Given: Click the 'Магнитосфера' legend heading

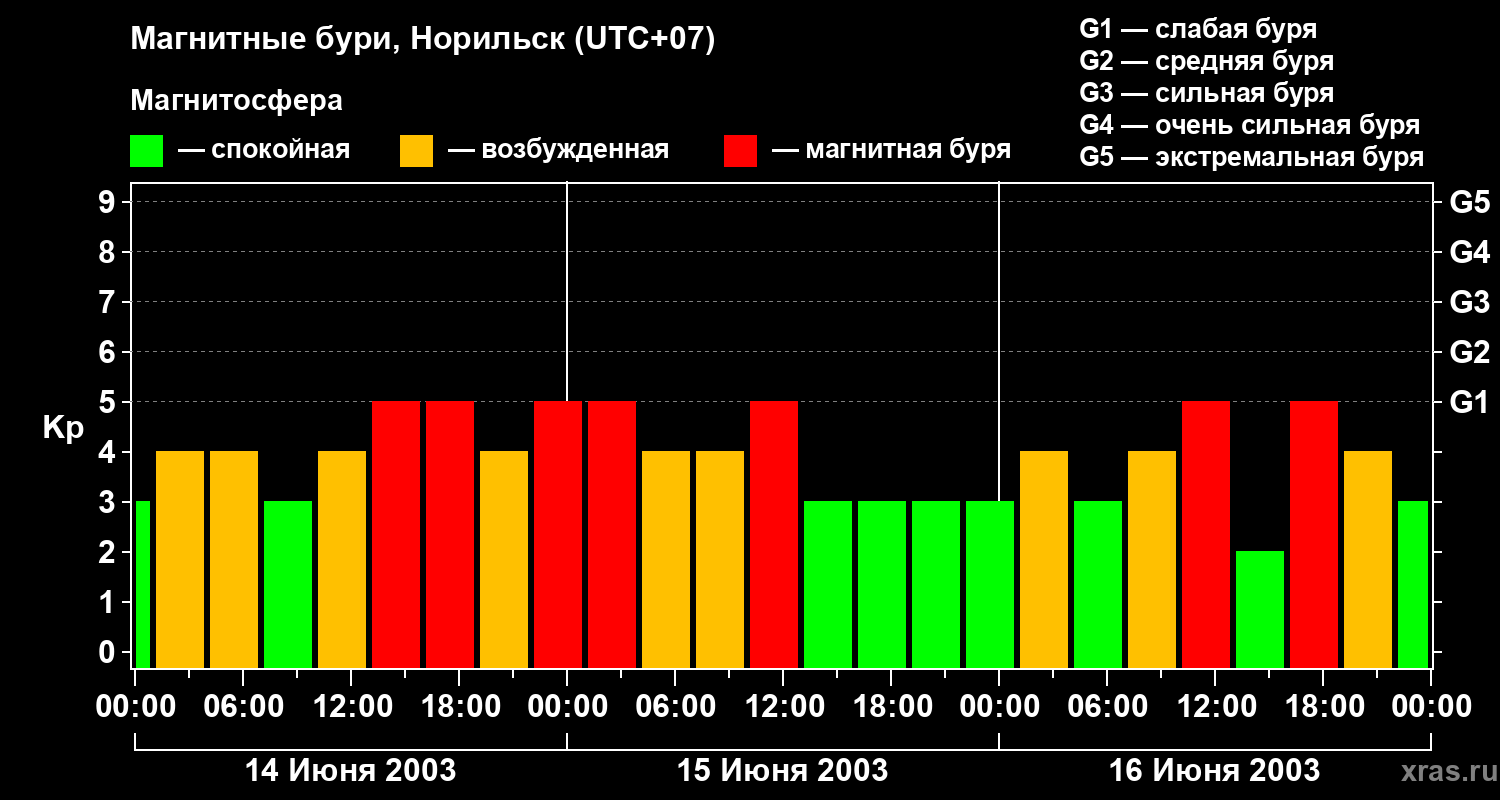Looking at the screenshot, I should click(x=236, y=101).
